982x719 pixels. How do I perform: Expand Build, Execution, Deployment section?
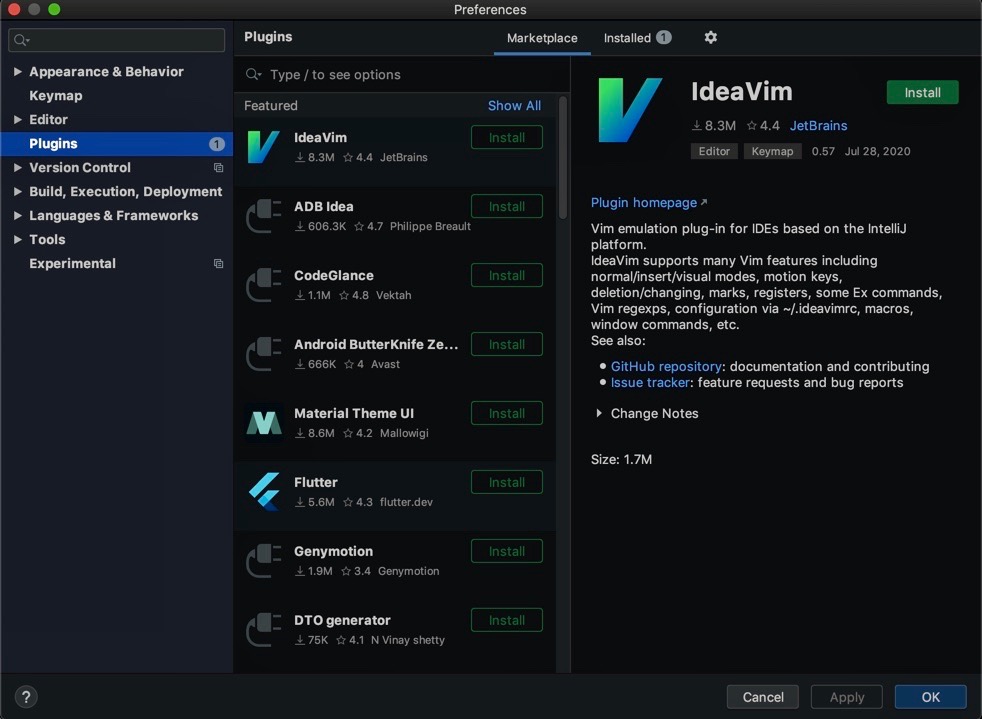pyautogui.click(x=18, y=192)
